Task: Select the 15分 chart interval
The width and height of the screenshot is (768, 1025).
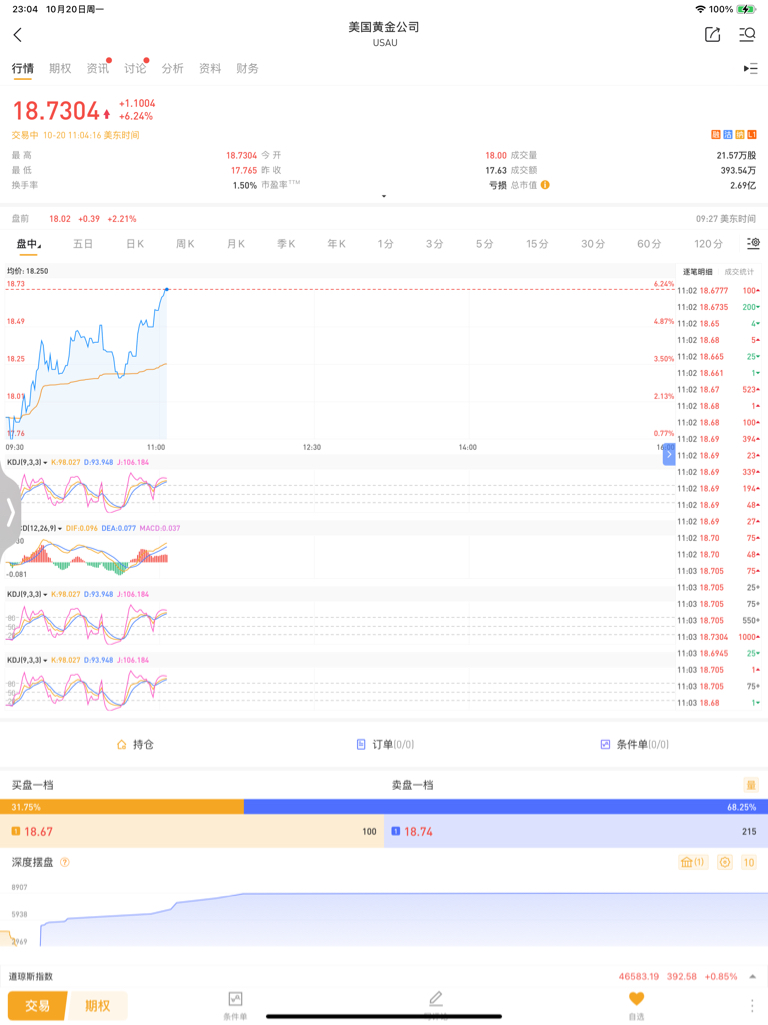Action: [537, 244]
